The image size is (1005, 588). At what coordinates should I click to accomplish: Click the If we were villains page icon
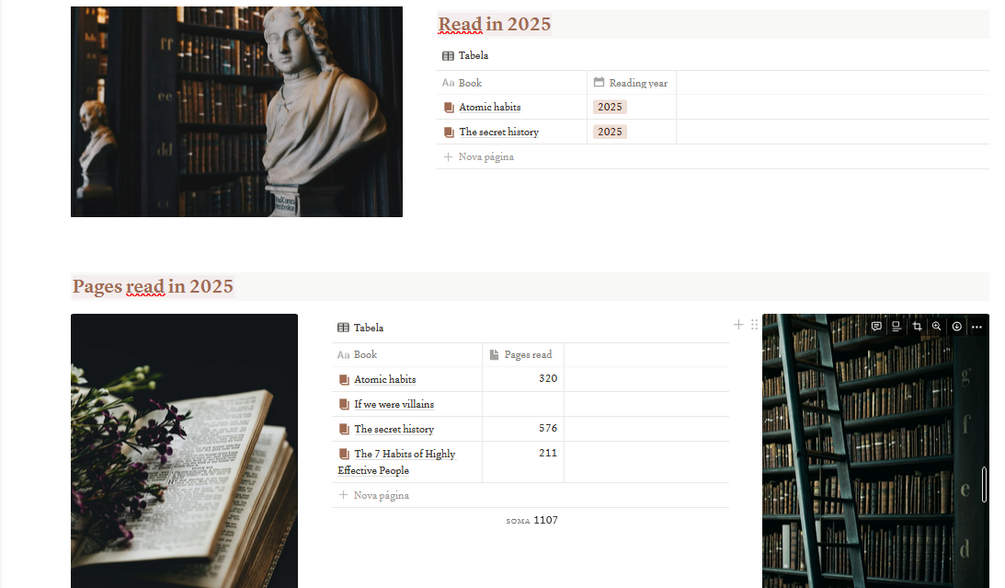coord(344,405)
